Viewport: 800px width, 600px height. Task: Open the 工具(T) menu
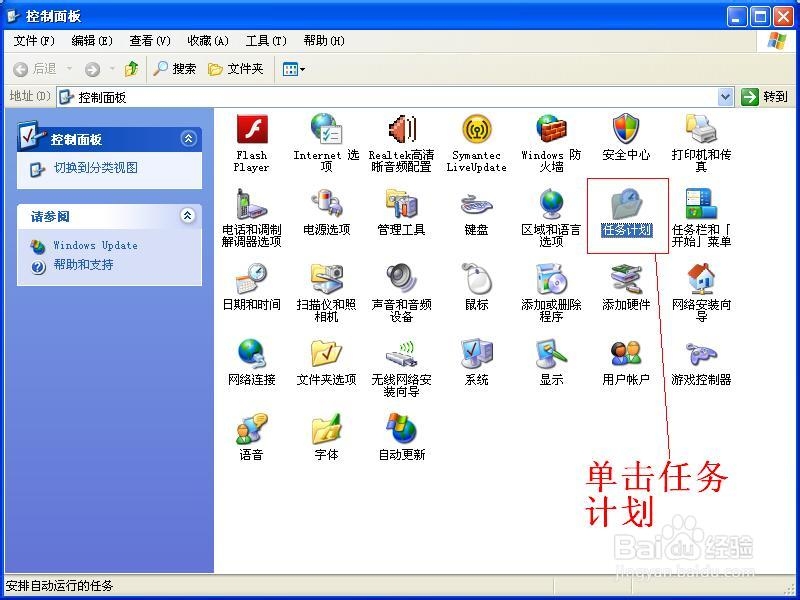(x=266, y=41)
